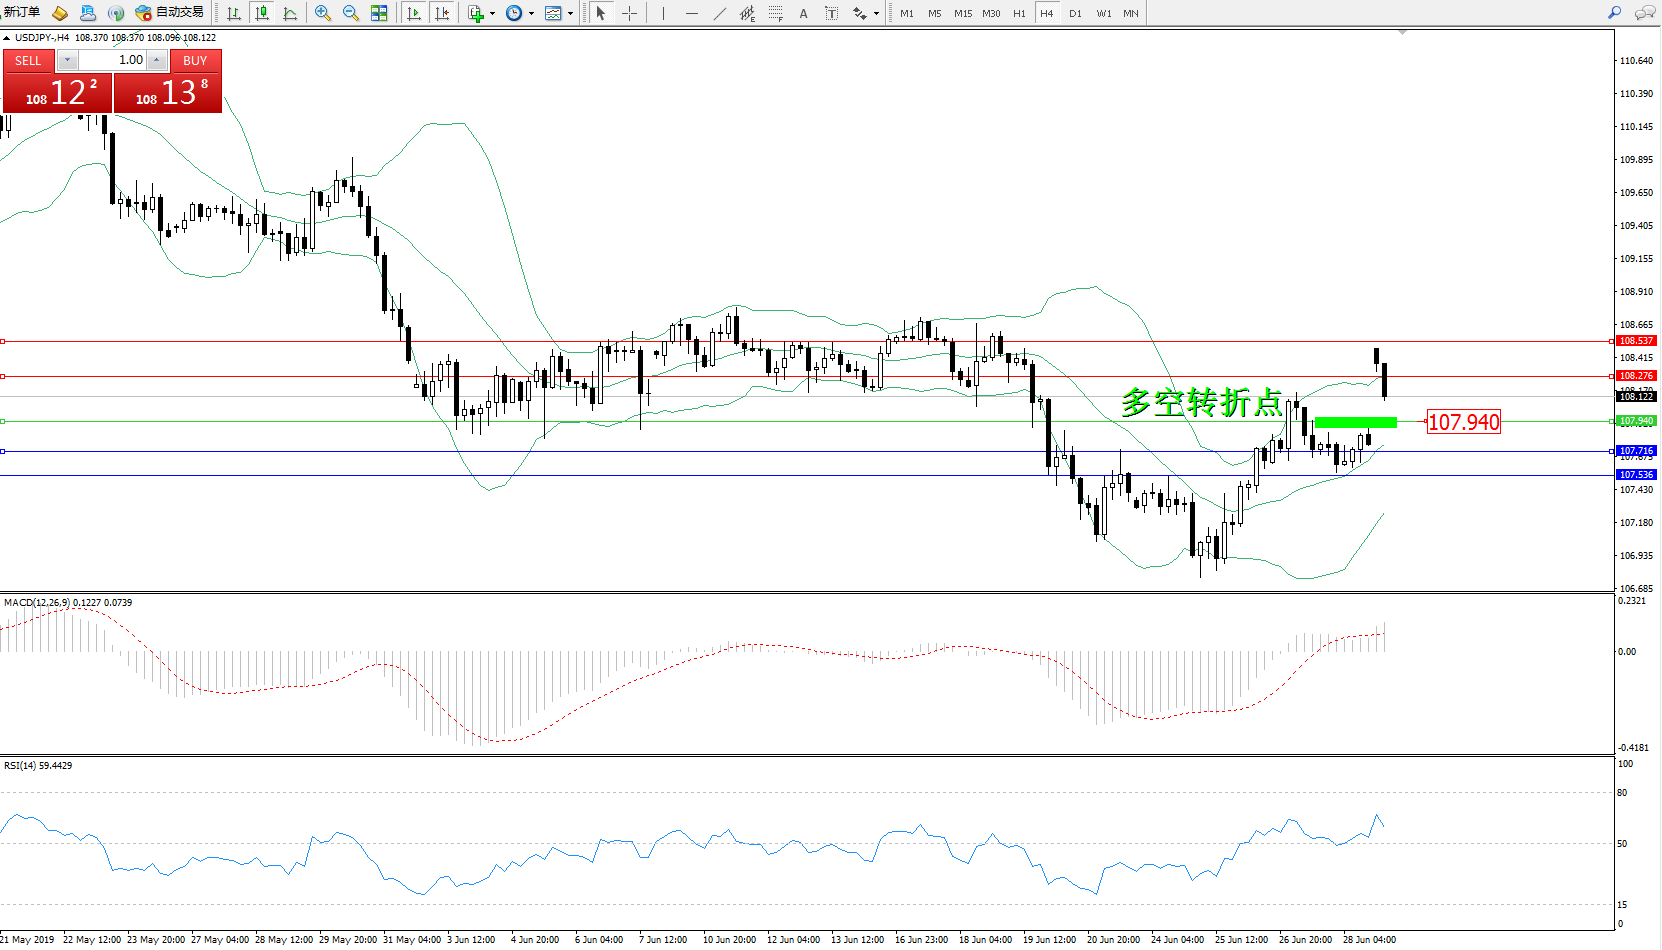The height and width of the screenshot is (950, 1662).
Task: Expand the indicators list dropdown arrow
Action: 492,13
